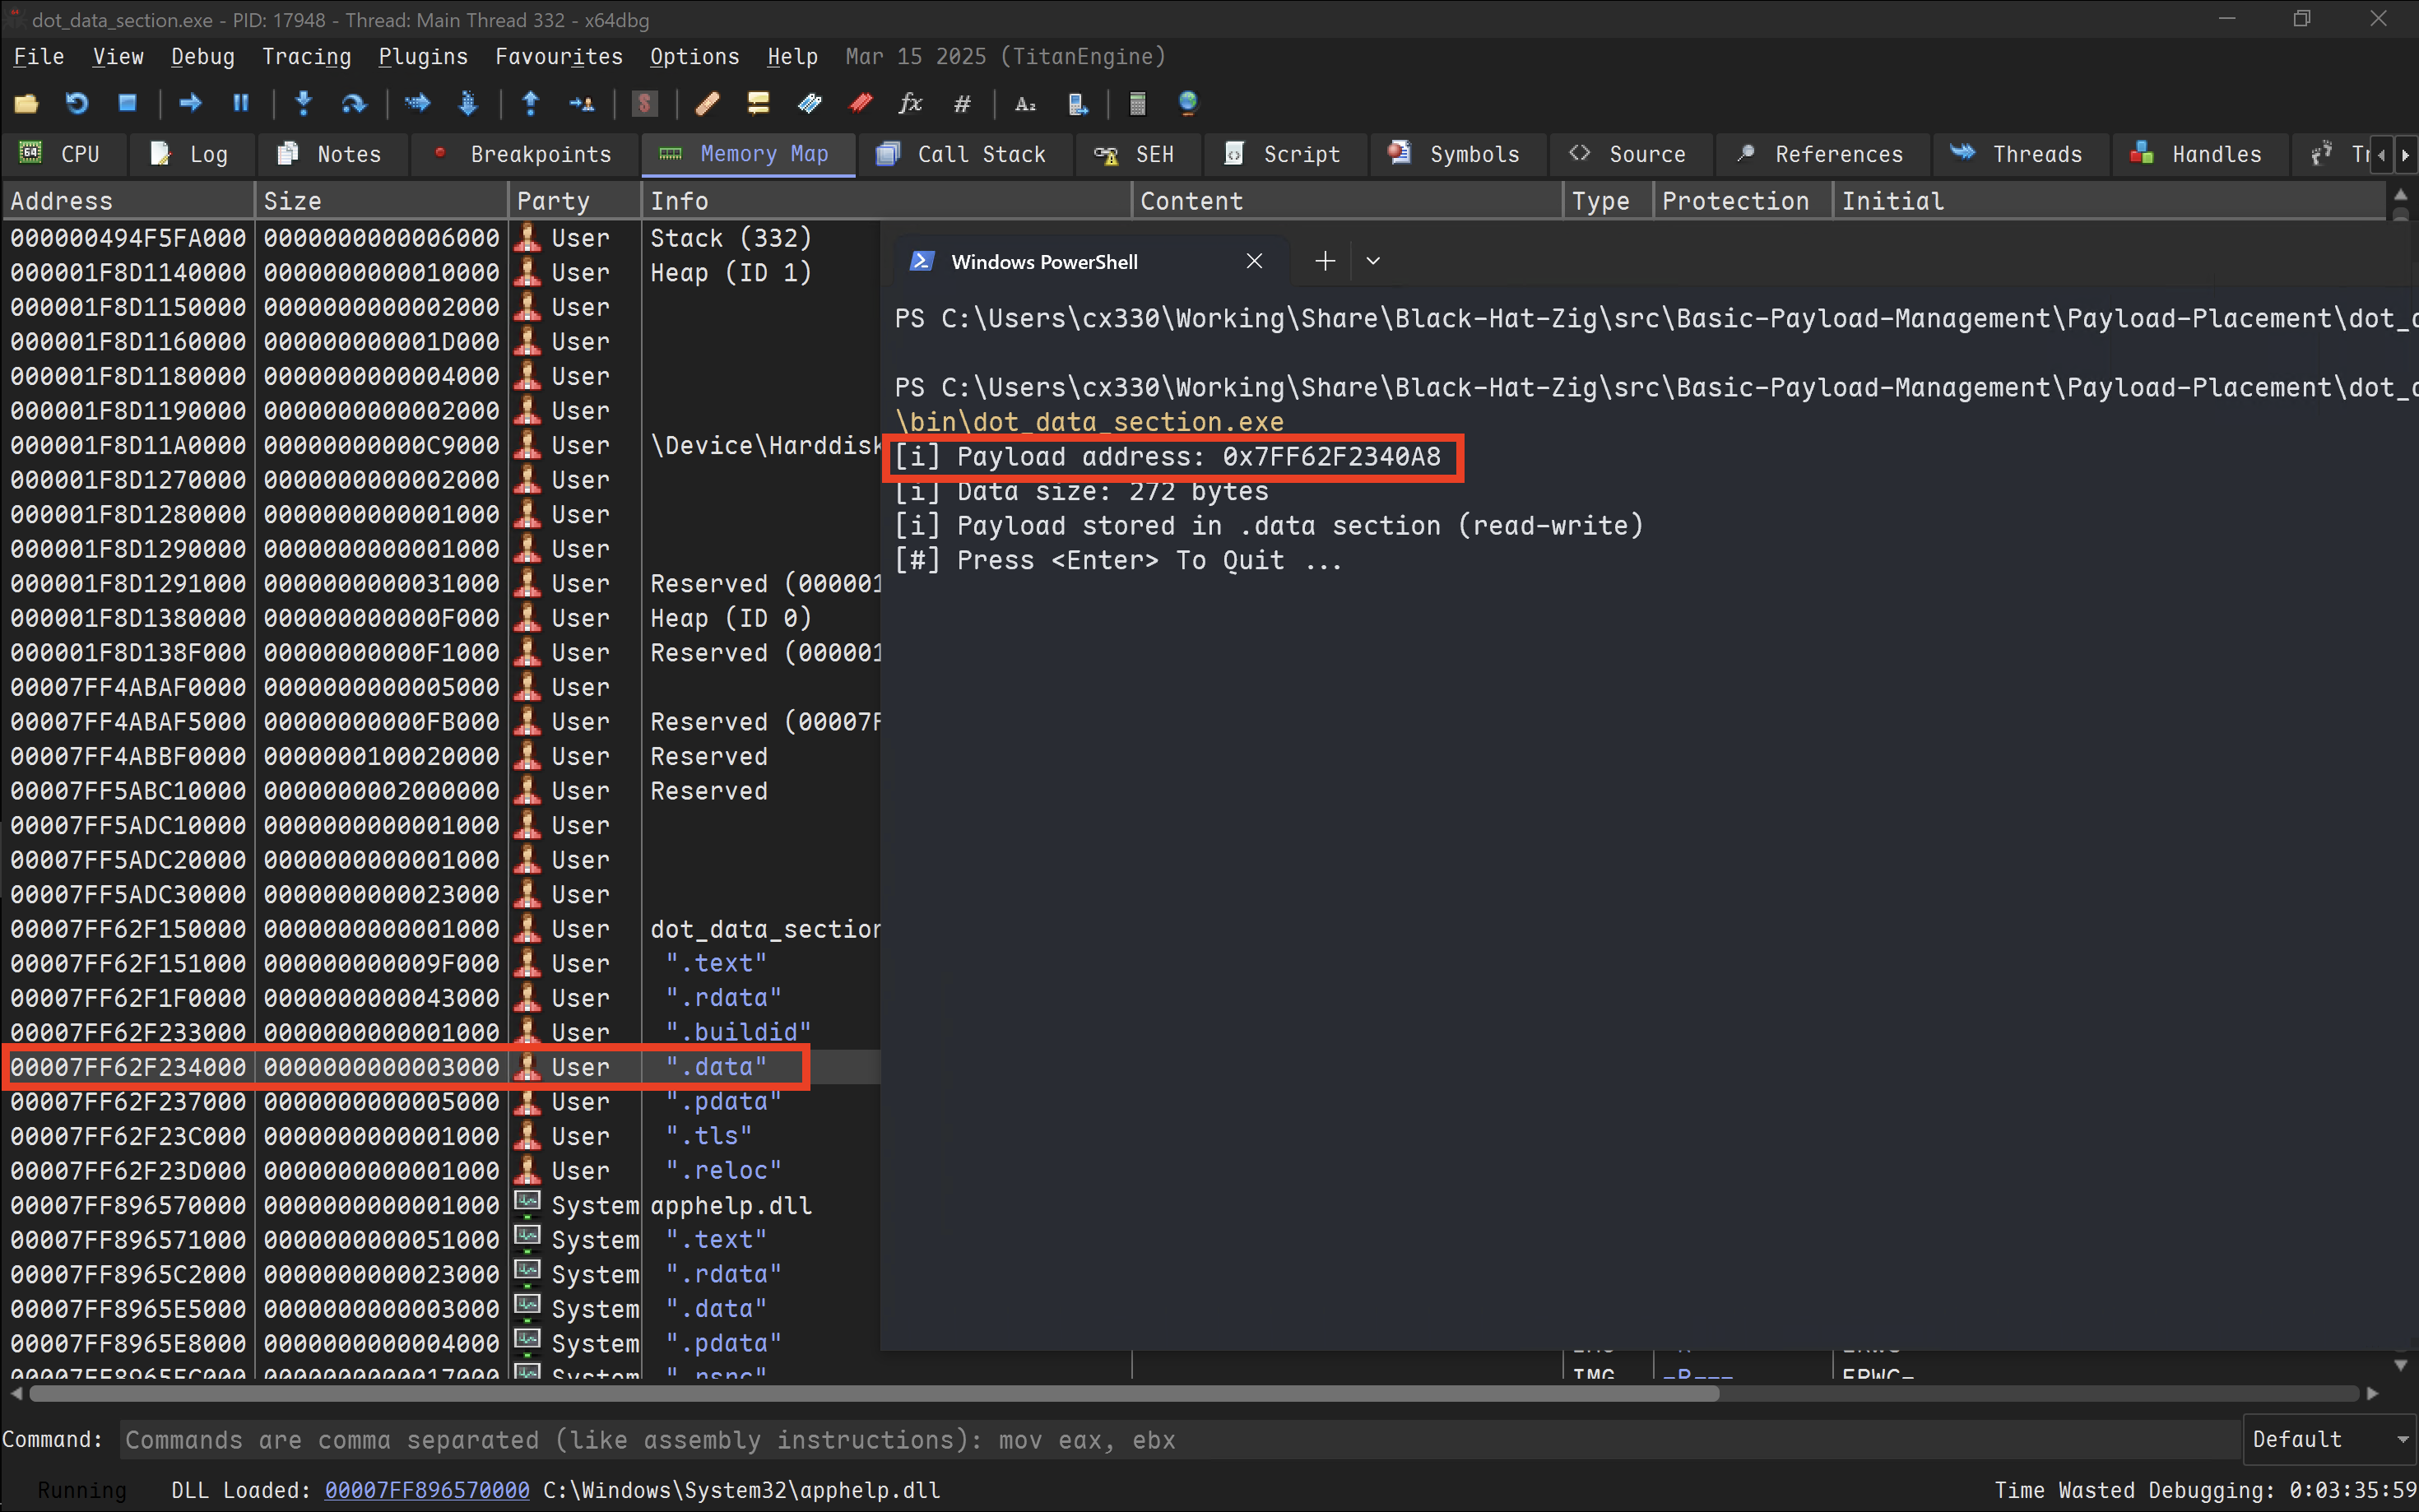
Task: Click the Info column header
Action: pyautogui.click(x=886, y=201)
